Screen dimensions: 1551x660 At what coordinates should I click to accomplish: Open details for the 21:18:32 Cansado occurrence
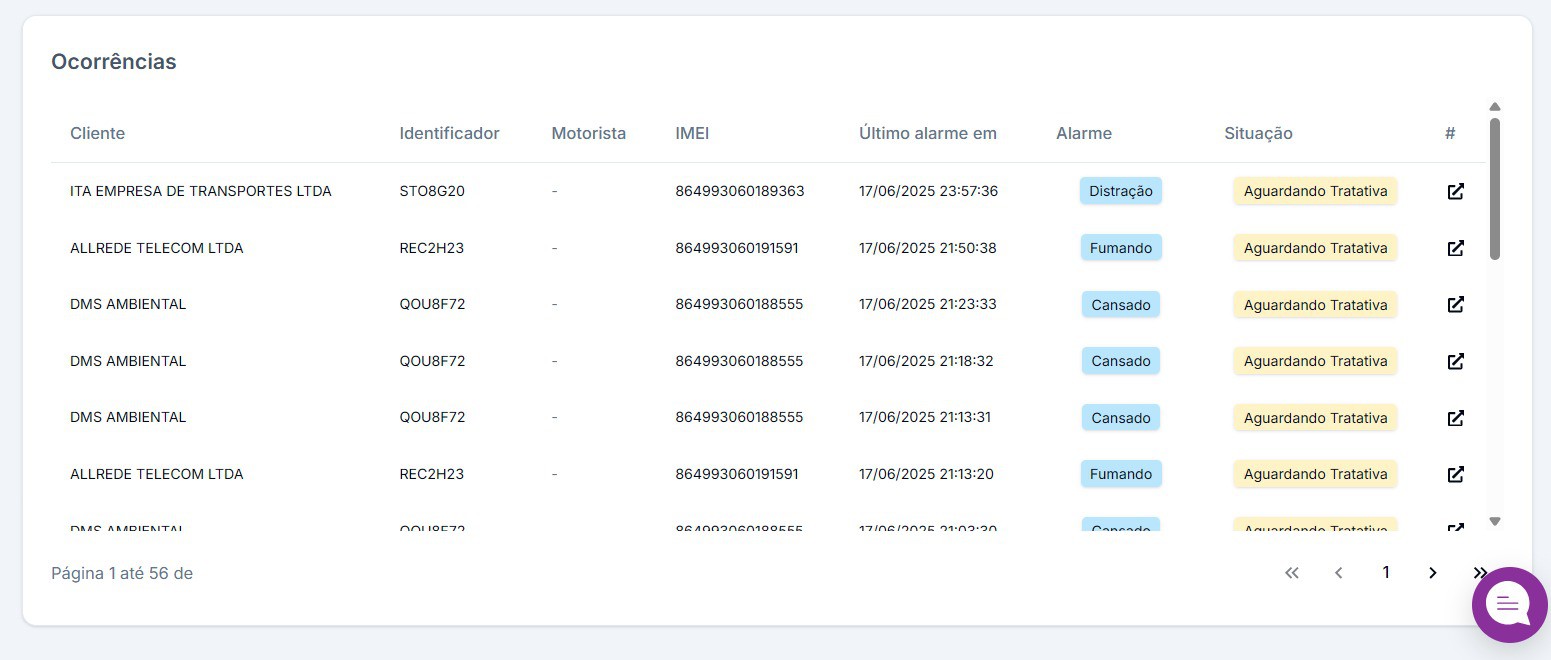(x=1456, y=361)
